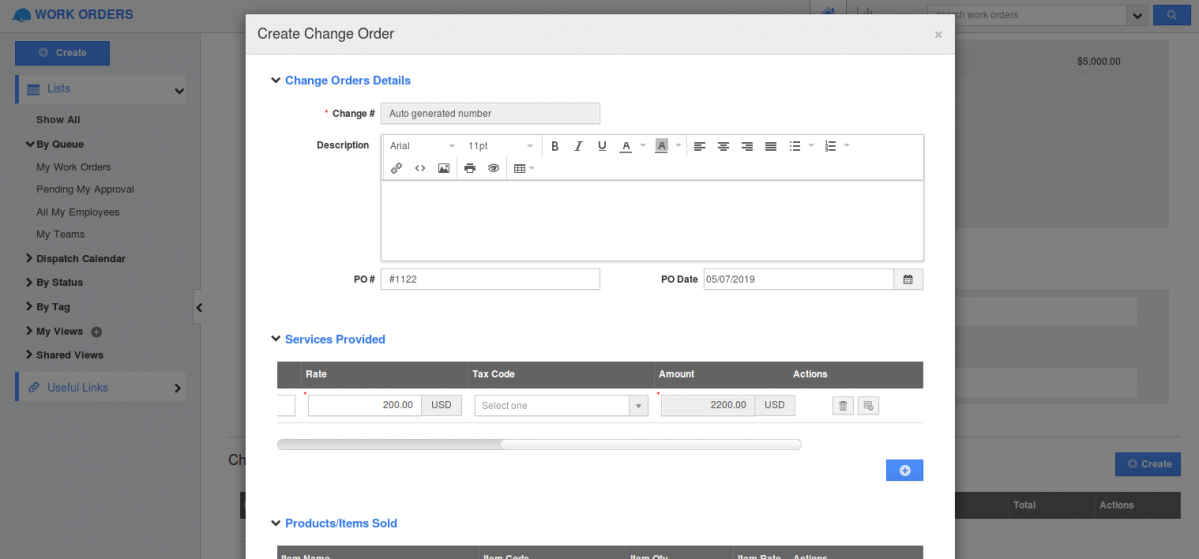Click the print icon in editor

tap(470, 169)
